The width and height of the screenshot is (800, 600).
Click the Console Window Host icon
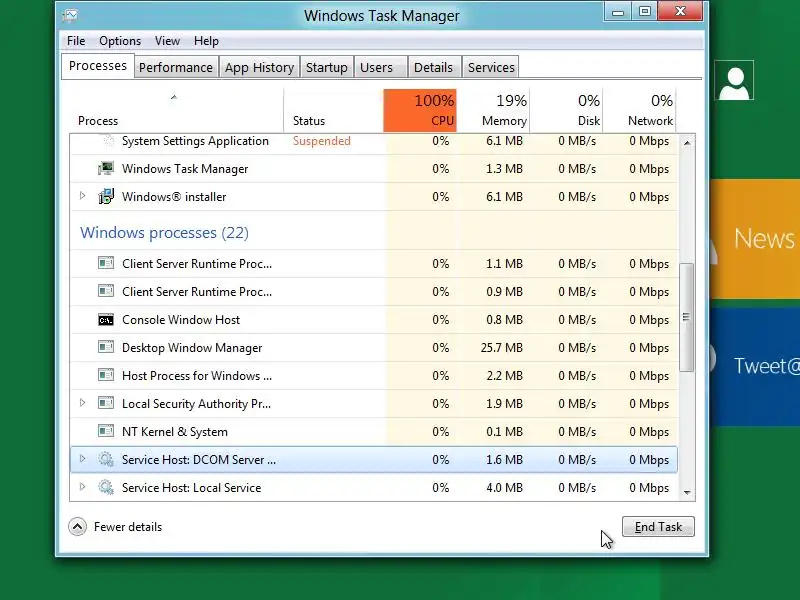106,320
